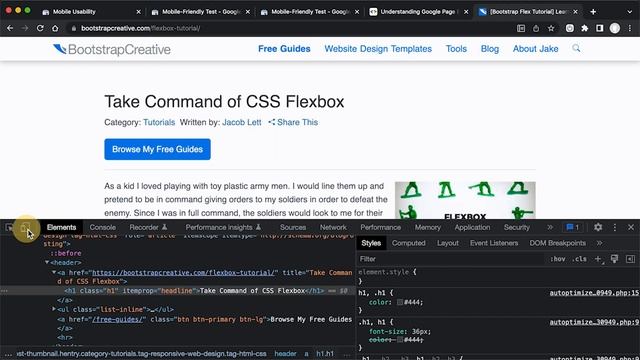Select the Layout tab in sidebar
This screenshot has width=640, height=360.
coord(448,243)
